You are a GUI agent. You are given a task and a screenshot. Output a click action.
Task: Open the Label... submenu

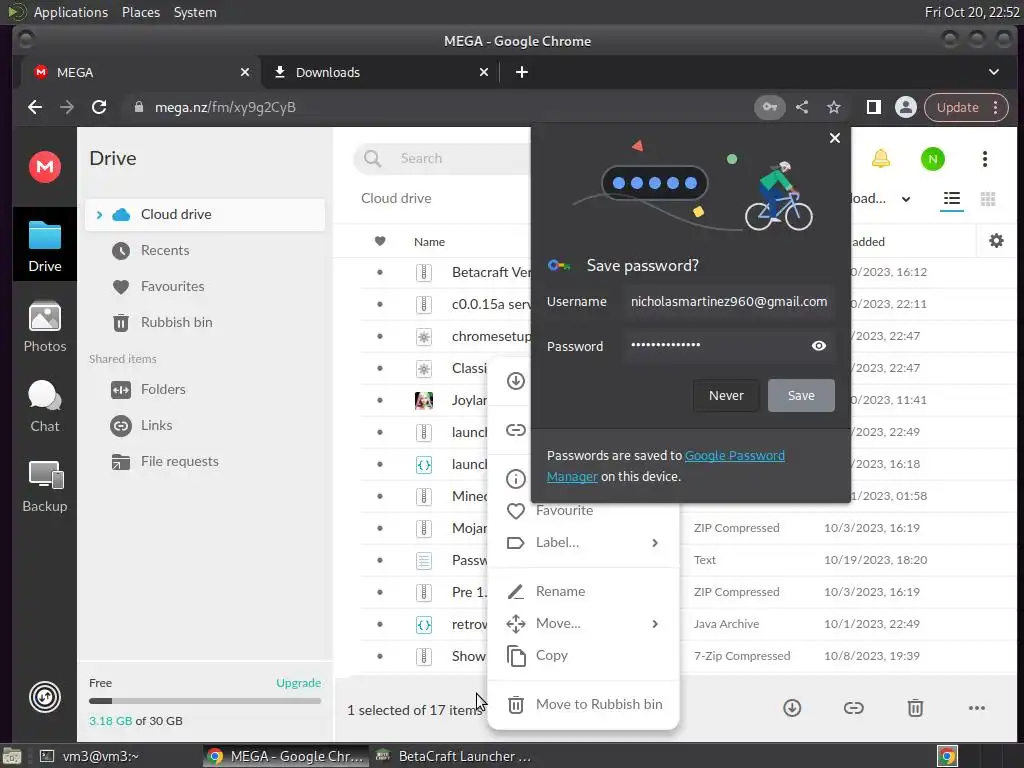click(x=584, y=543)
